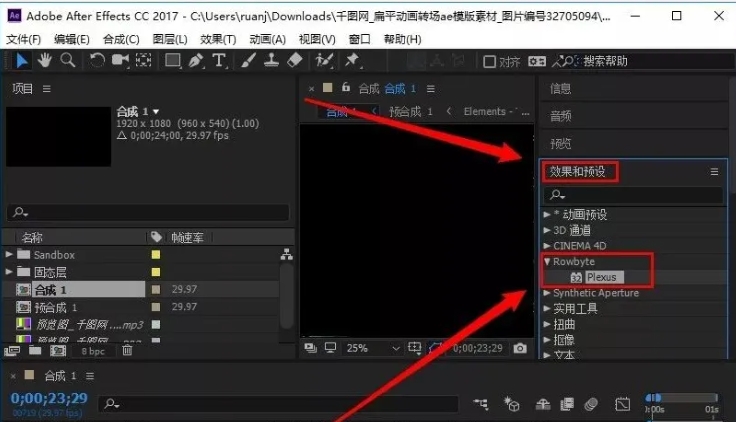Expand the 3D 通道 category
Viewport: 736px width, 422px height.
click(x=547, y=230)
